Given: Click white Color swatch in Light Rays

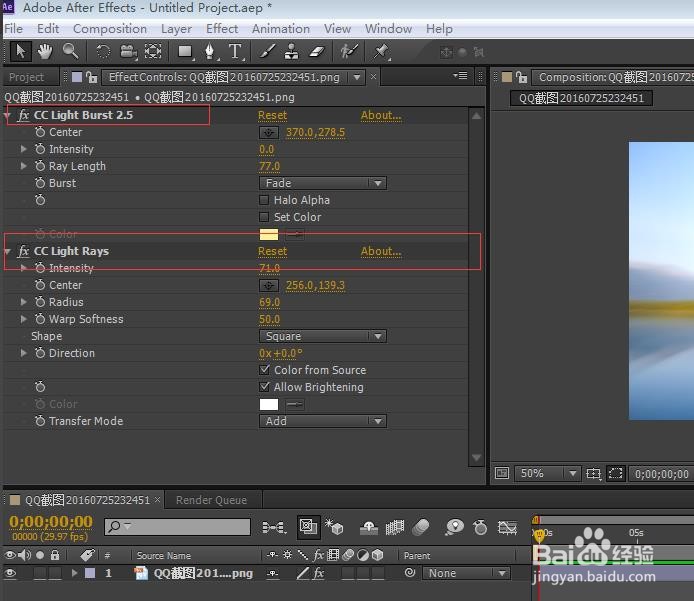Looking at the screenshot, I should (x=269, y=404).
